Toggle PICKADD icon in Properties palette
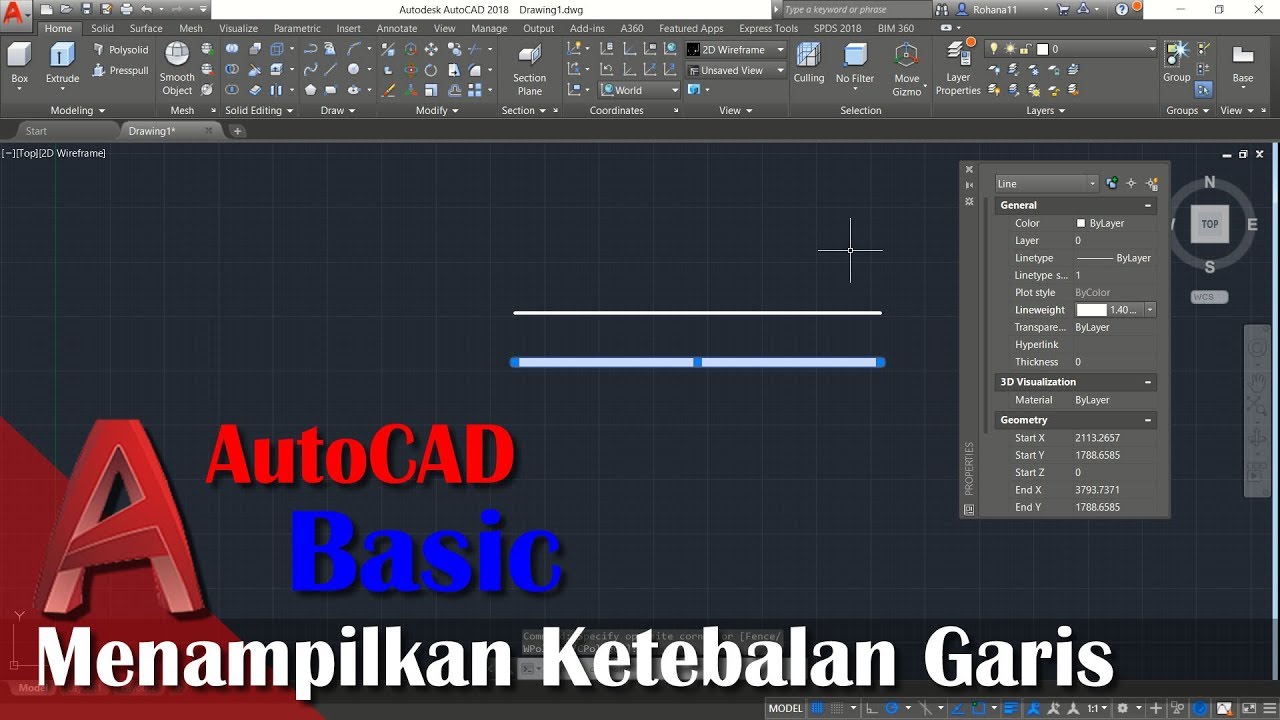This screenshot has width=1280, height=720. click(x=1111, y=184)
